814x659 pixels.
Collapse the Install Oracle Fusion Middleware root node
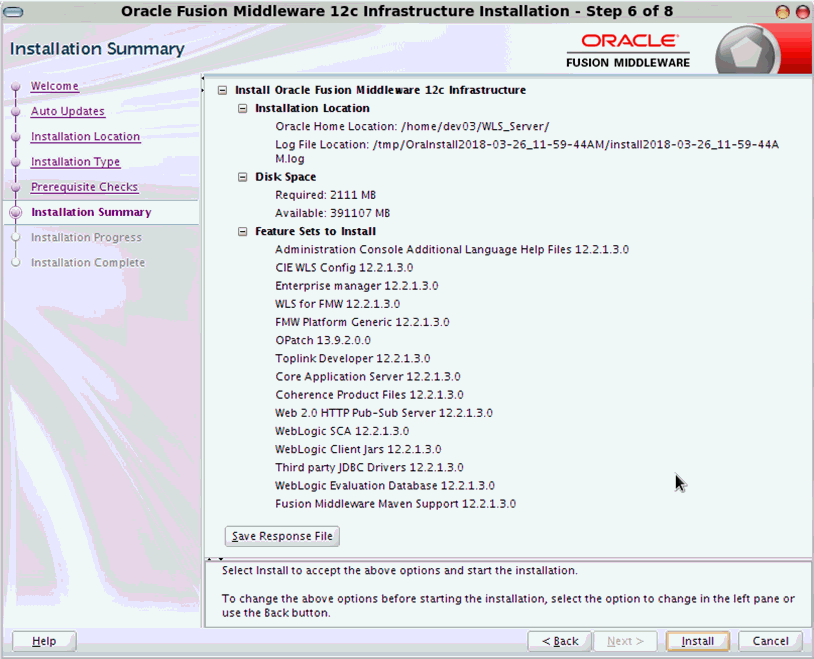(x=222, y=90)
